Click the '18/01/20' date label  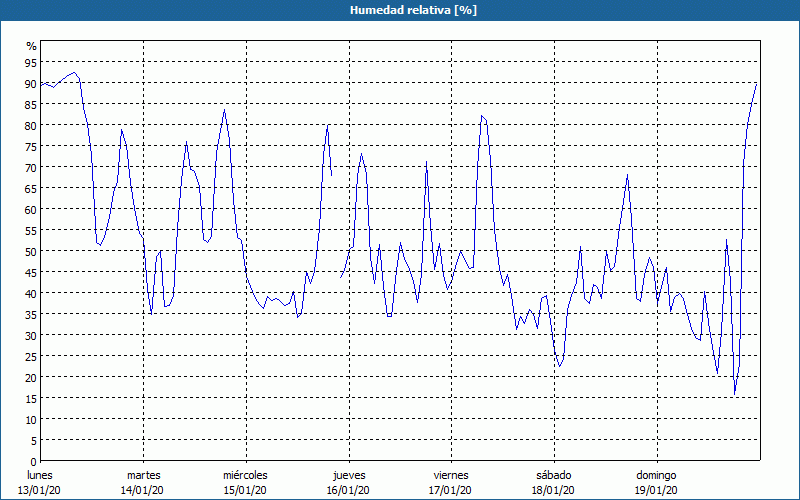point(553,490)
